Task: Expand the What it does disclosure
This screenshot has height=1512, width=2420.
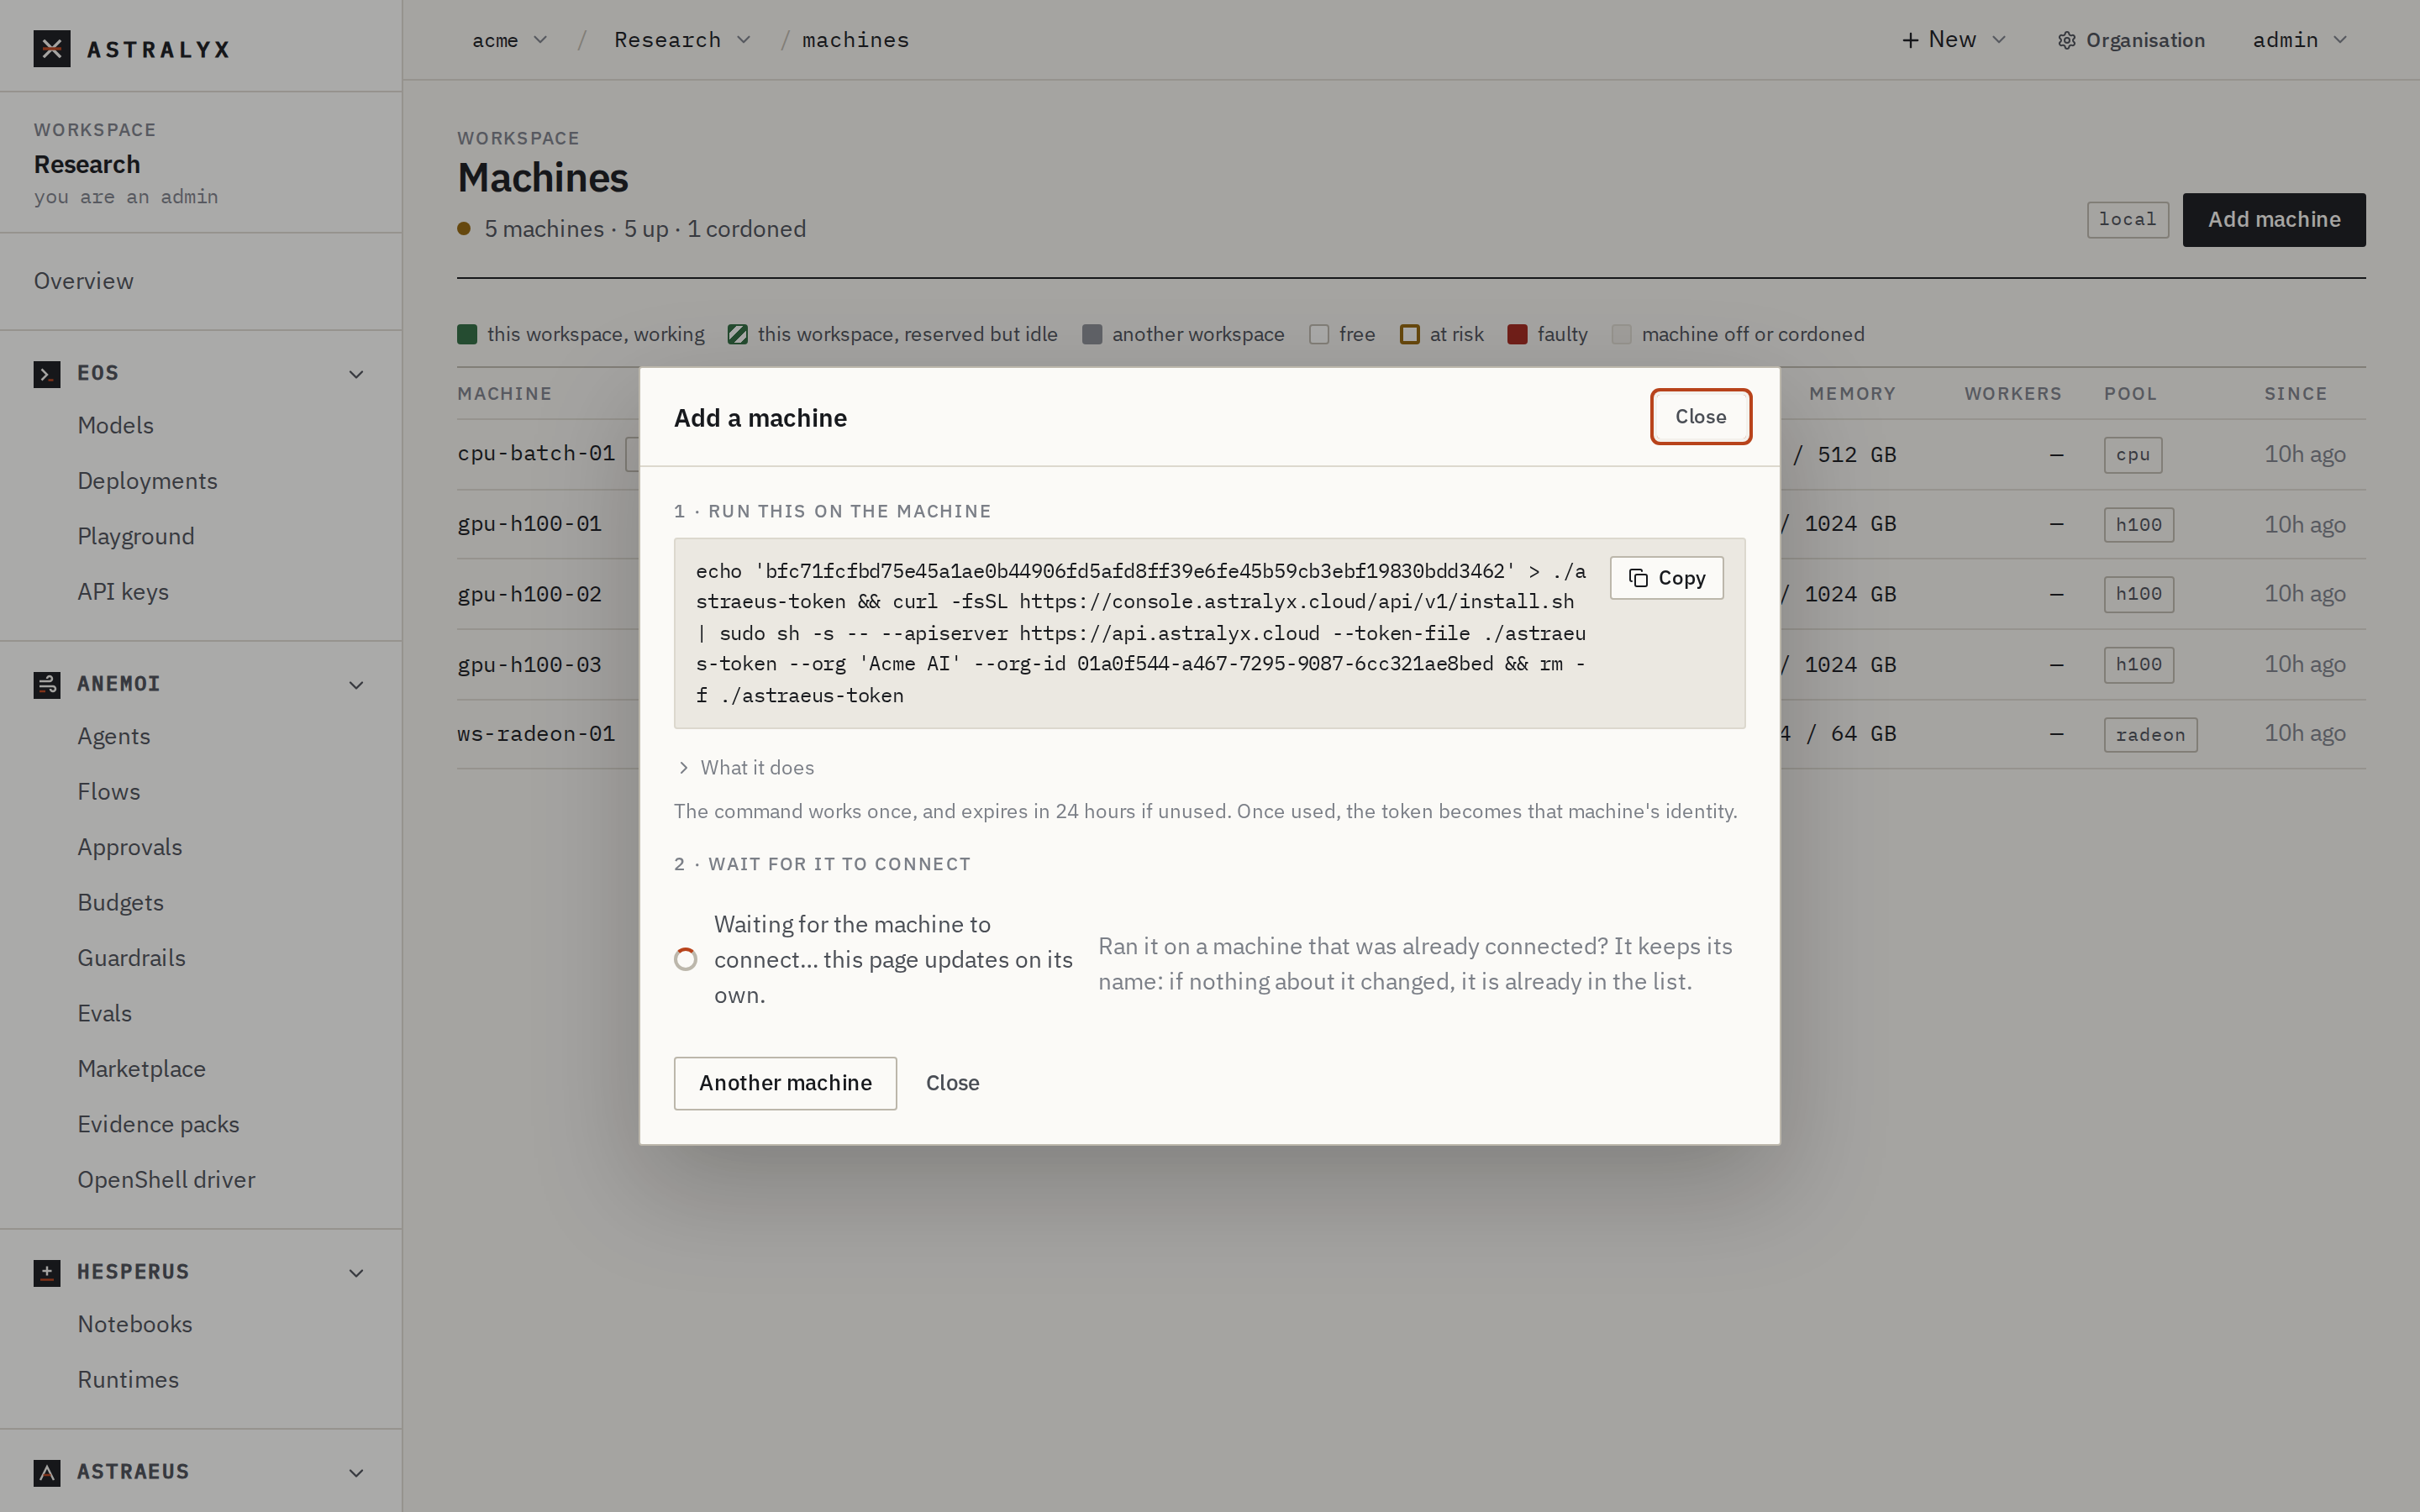Action: 745,768
